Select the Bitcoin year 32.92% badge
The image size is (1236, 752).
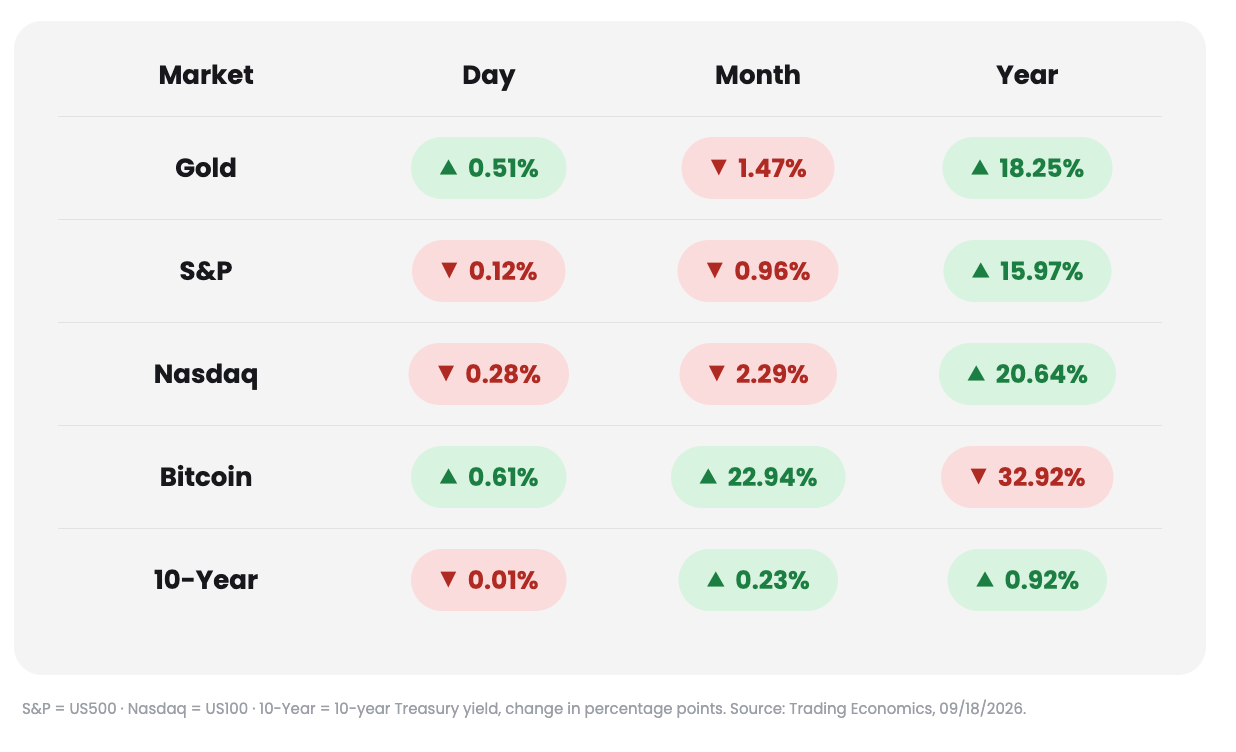[1027, 477]
